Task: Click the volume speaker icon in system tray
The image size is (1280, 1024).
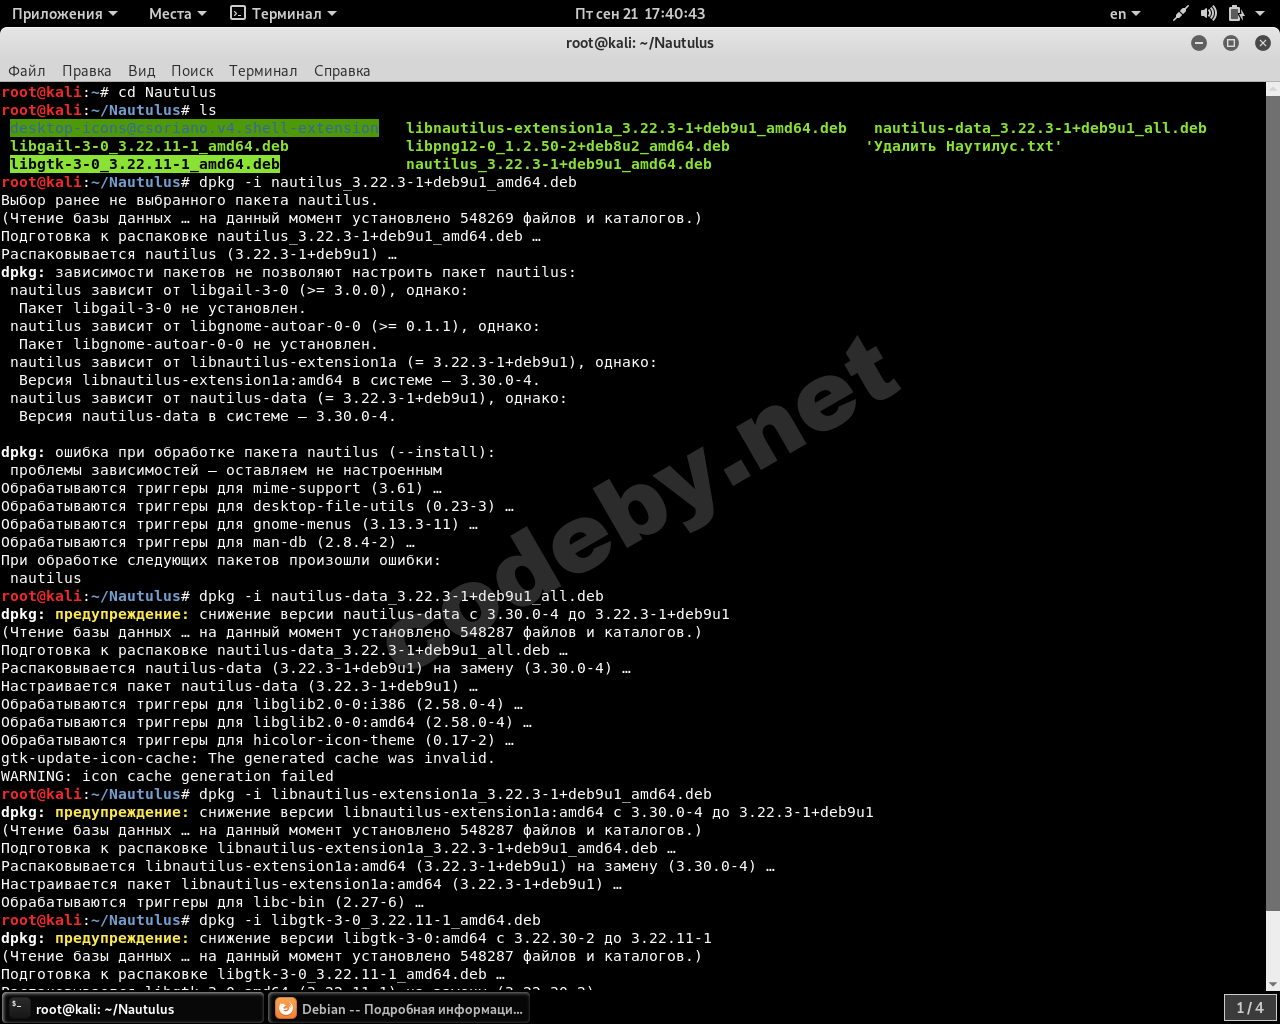Action: [x=1208, y=13]
